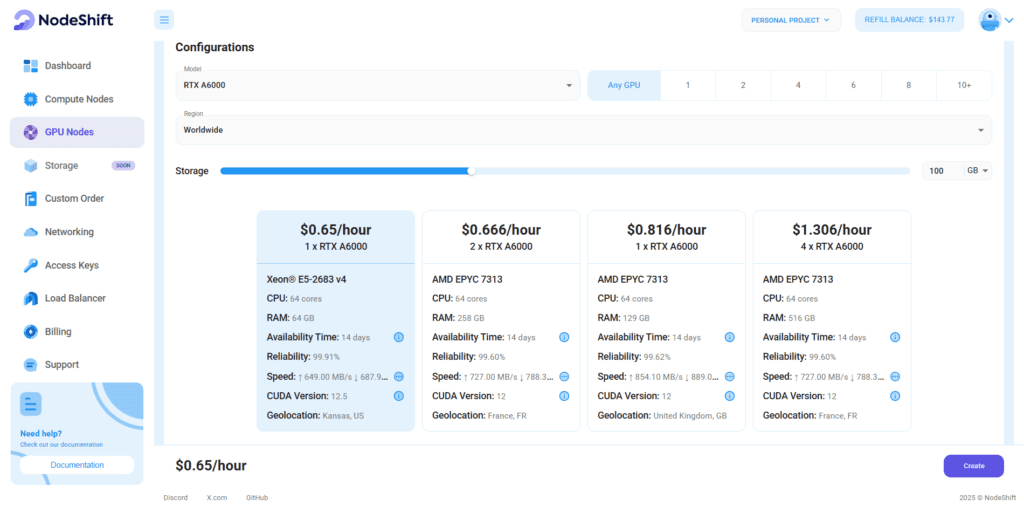Open the Region dropdown showing Worldwide
Viewport: 1024px width, 506px height.
[583, 130]
